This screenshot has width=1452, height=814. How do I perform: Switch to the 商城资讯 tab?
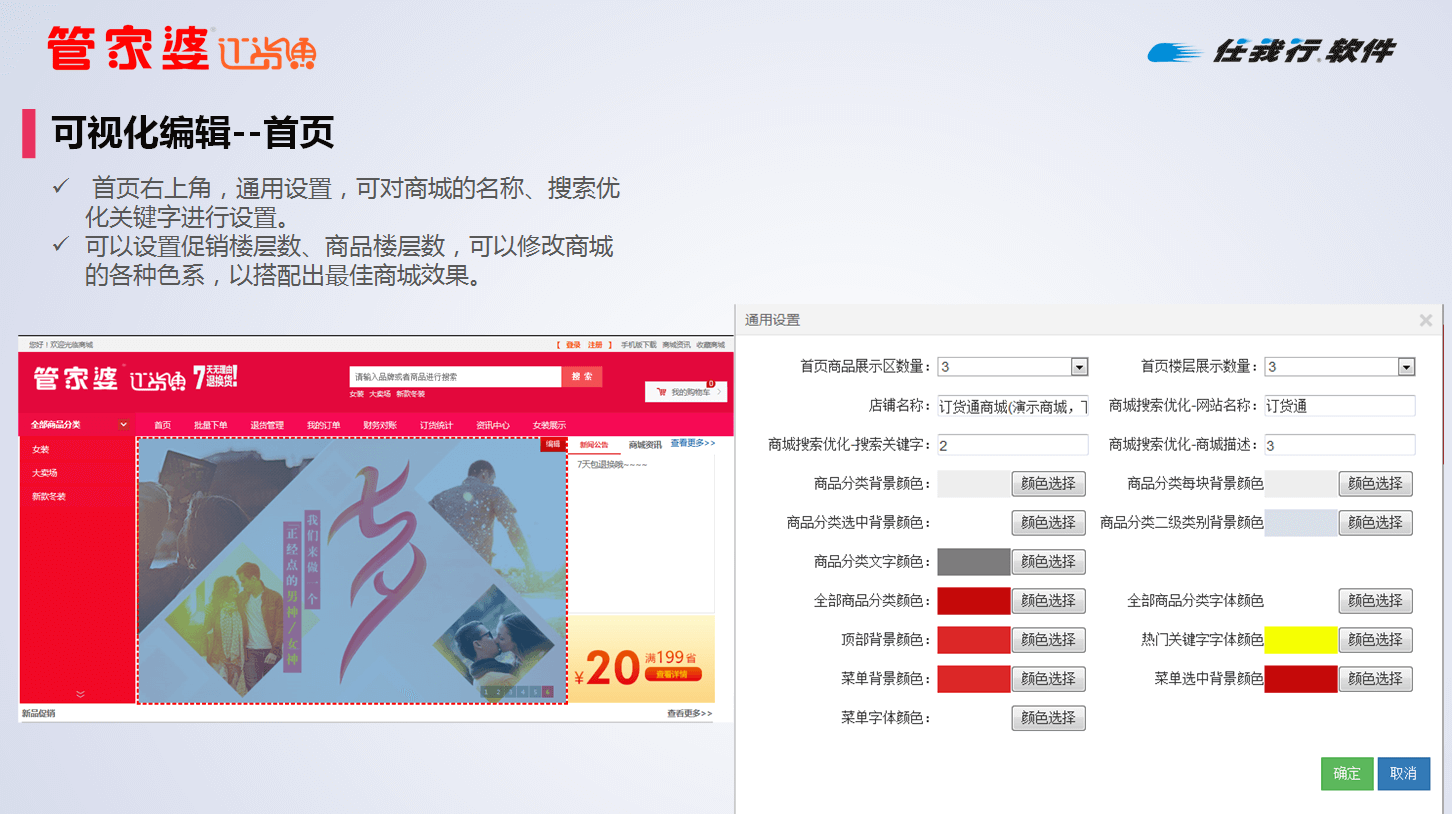[644, 445]
